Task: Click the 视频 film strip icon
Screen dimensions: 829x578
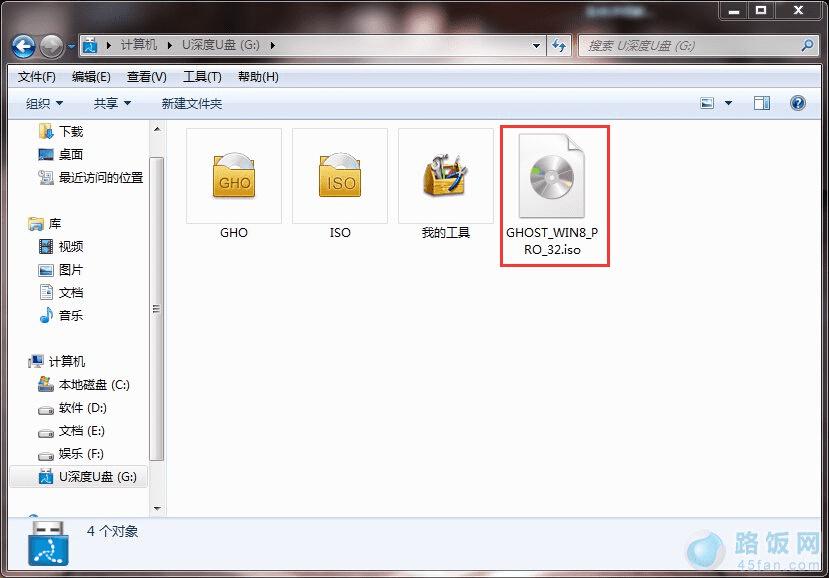Action: pyautogui.click(x=46, y=246)
